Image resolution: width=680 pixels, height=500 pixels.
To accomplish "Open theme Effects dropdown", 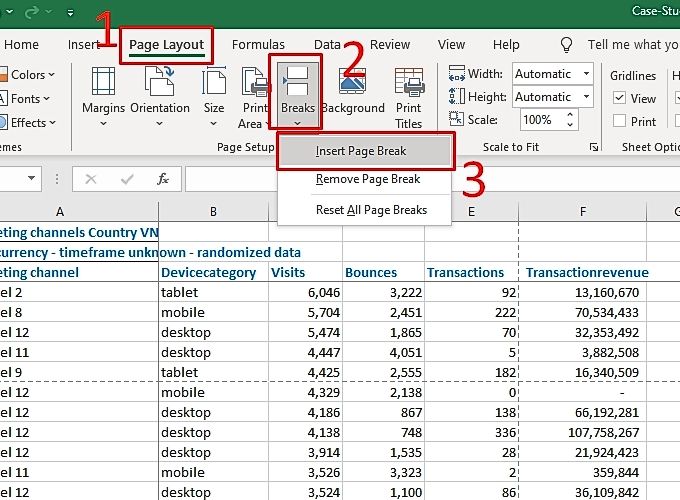I will tap(29, 123).
